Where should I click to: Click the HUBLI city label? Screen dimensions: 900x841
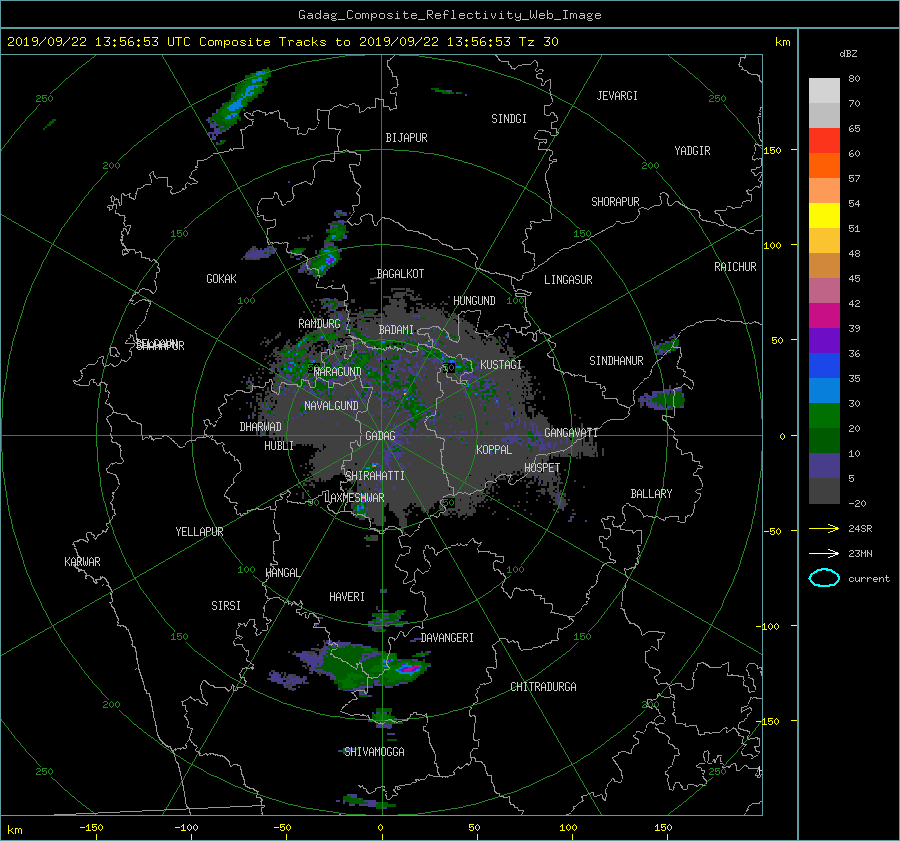coord(279,446)
